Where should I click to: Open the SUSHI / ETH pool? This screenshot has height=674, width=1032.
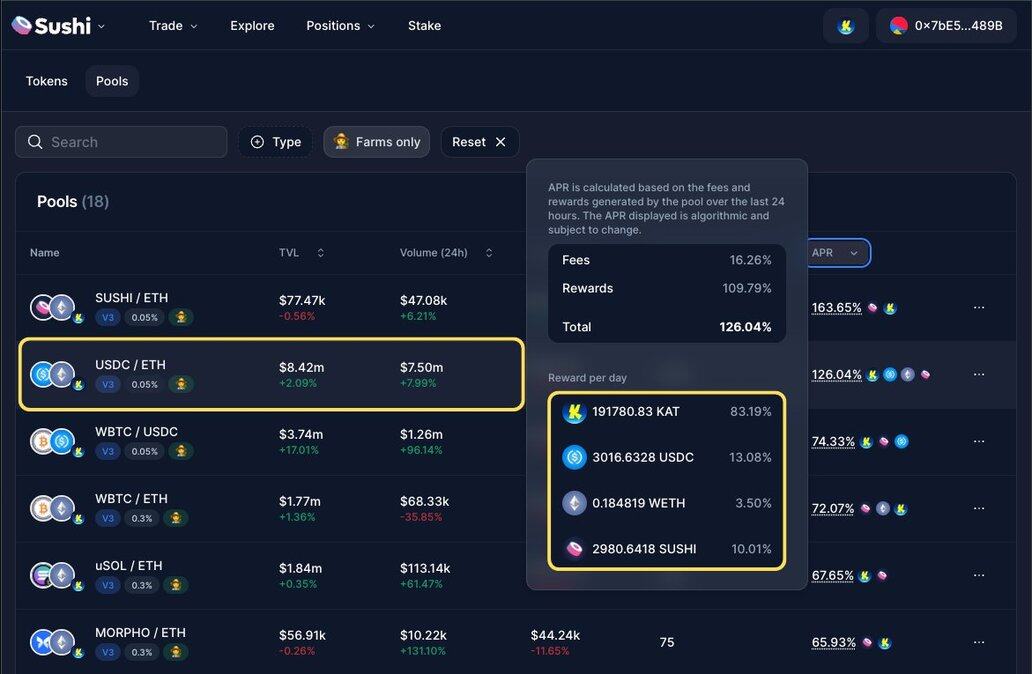(132, 298)
